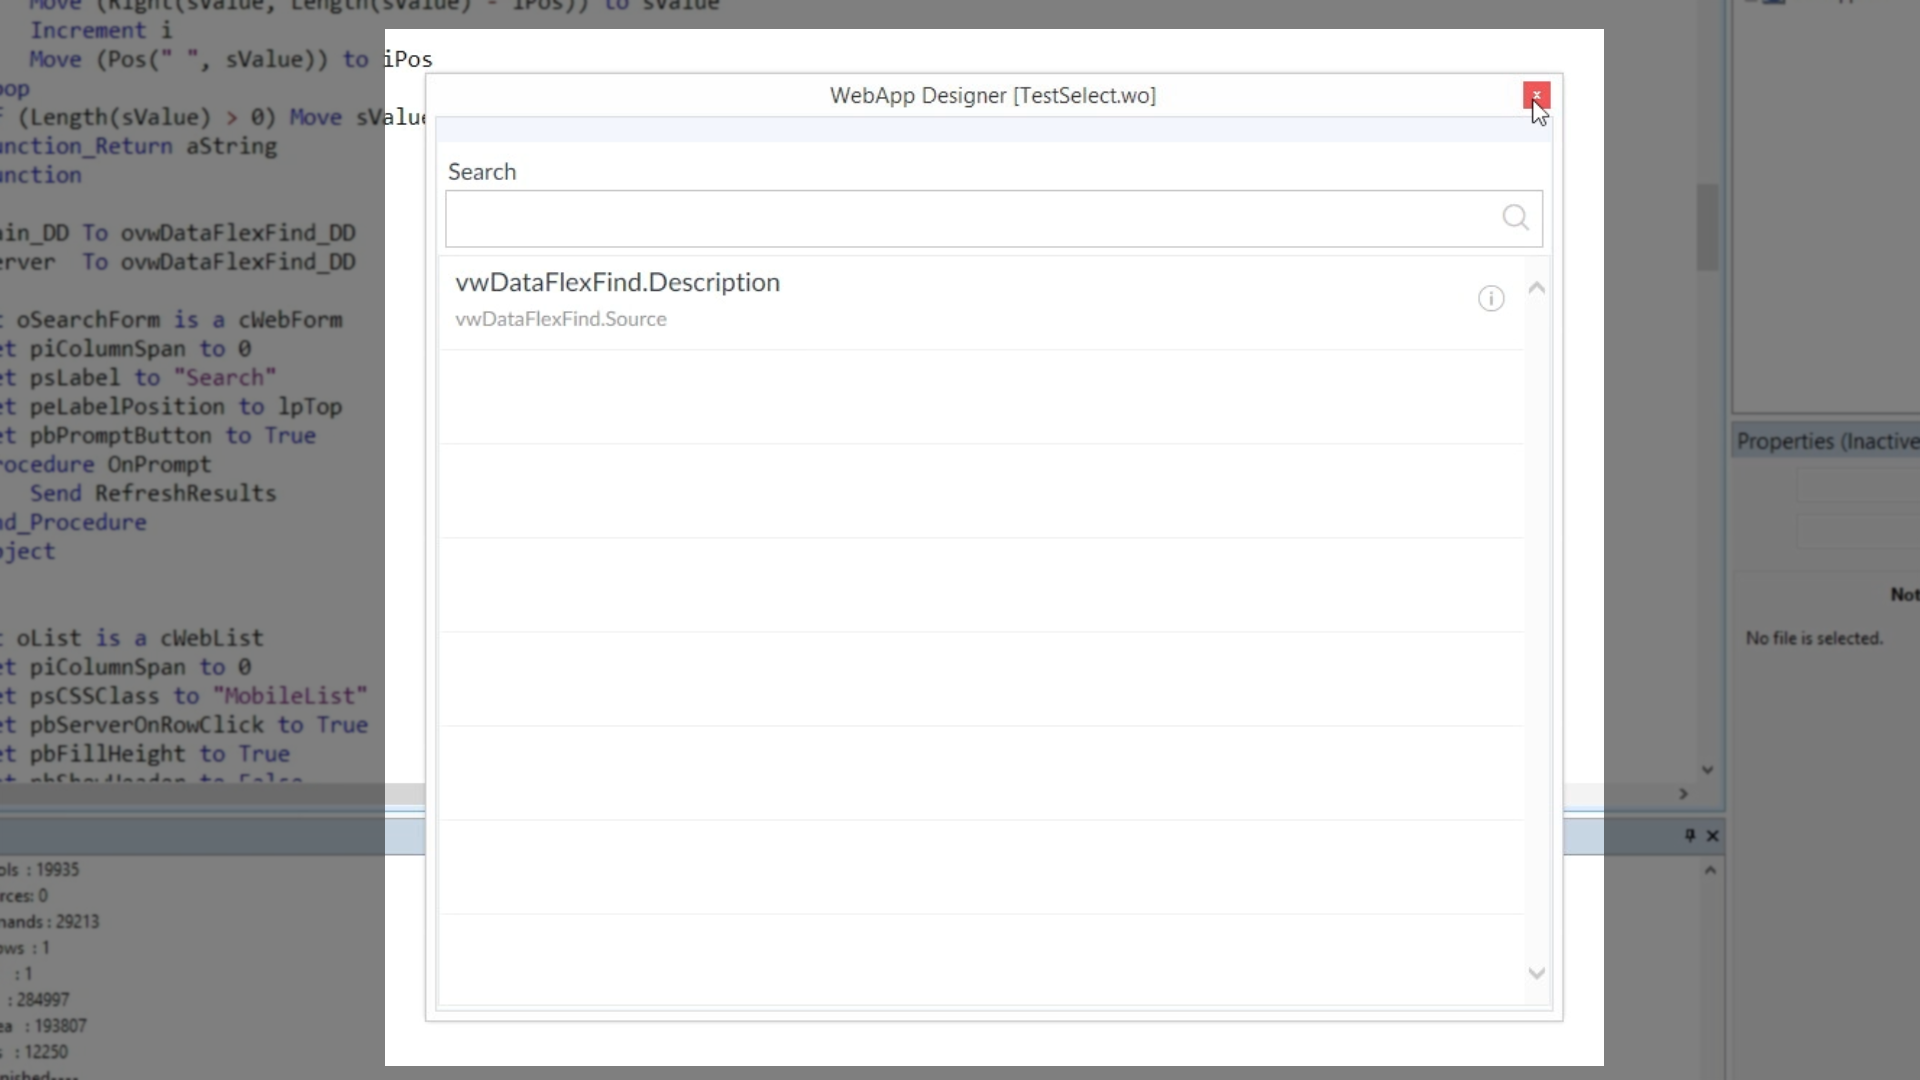The height and width of the screenshot is (1080, 1920).
Task: Click code editor scroll-down arrow
Action: pyautogui.click(x=1707, y=769)
